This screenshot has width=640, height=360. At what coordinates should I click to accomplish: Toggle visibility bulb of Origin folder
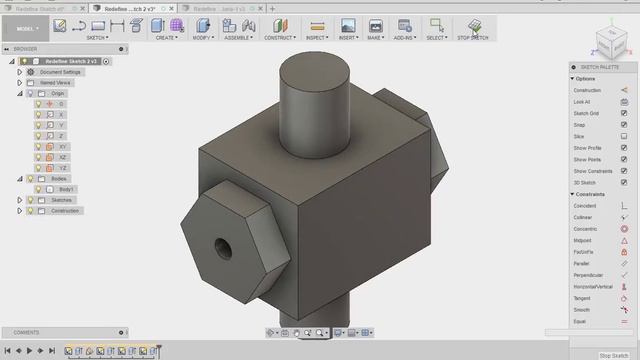[30, 93]
